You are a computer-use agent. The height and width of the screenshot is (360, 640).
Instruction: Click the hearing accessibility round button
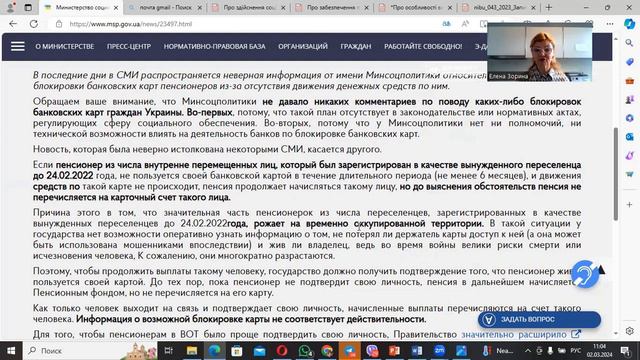coord(585,274)
